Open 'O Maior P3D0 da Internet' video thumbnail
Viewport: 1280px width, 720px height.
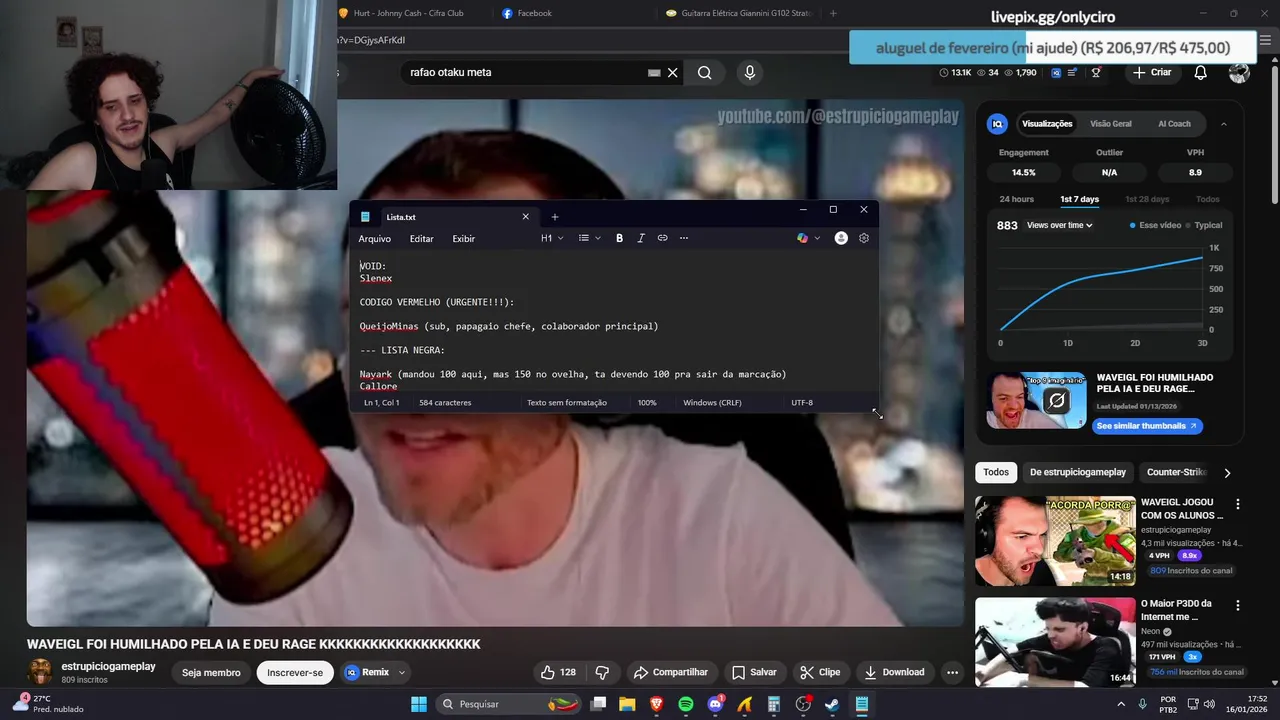click(1055, 643)
